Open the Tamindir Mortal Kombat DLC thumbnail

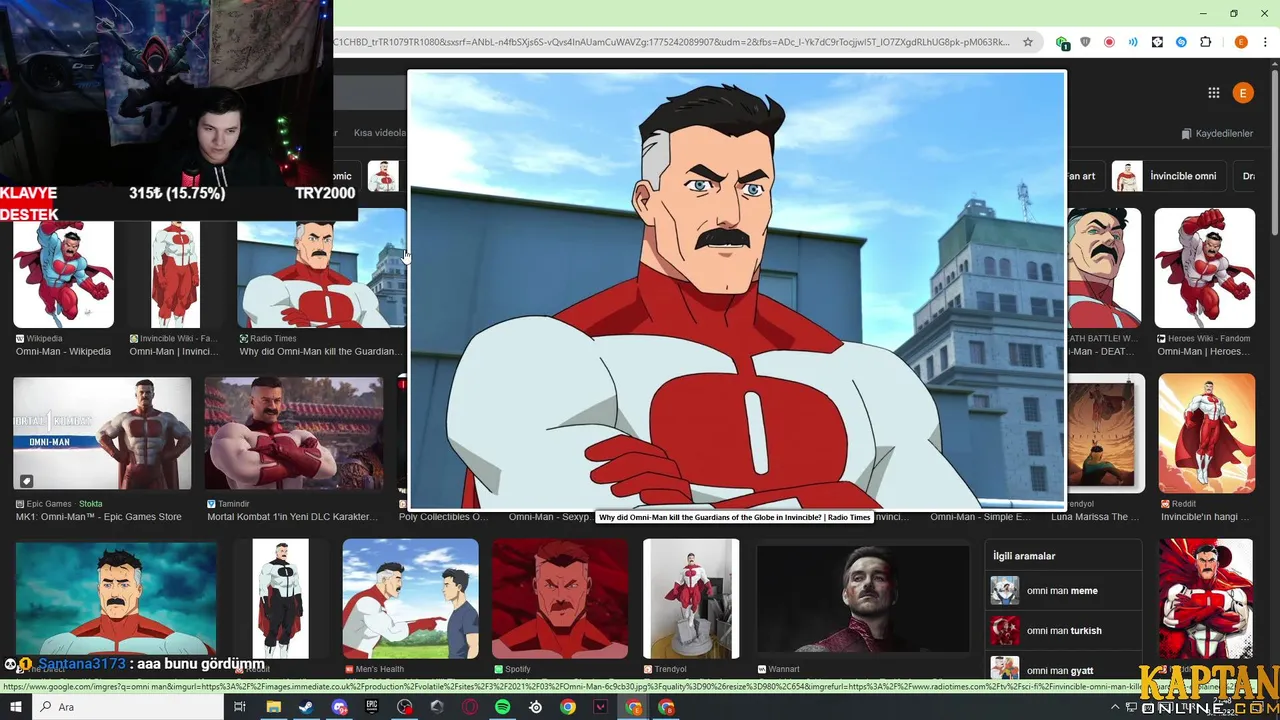(294, 433)
